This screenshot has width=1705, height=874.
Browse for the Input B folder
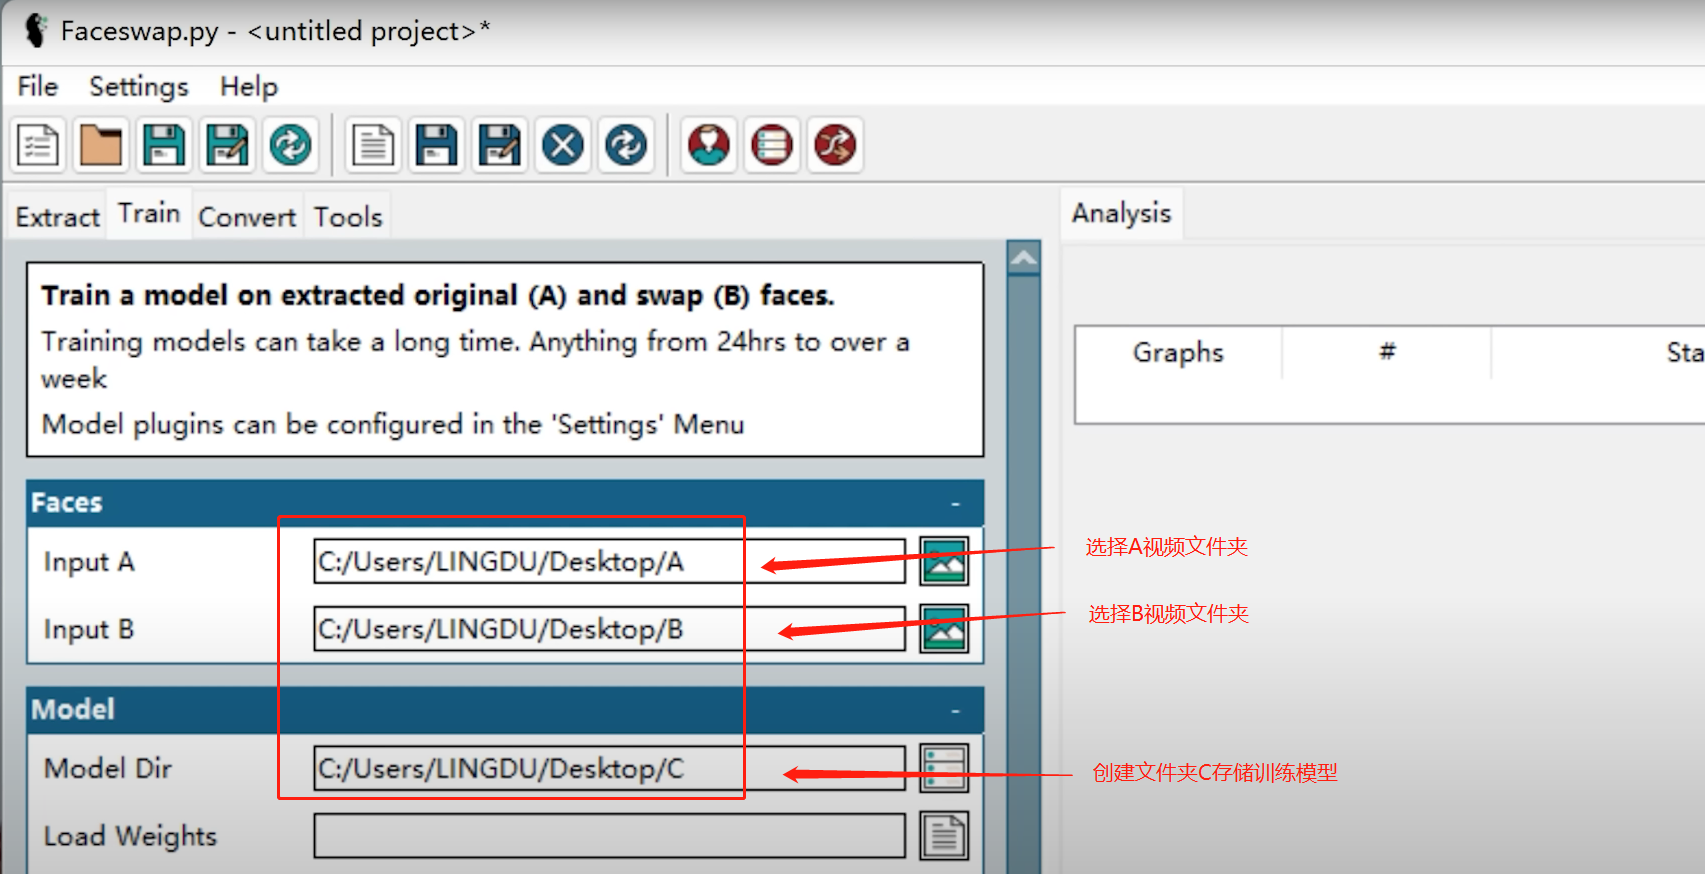[943, 629]
